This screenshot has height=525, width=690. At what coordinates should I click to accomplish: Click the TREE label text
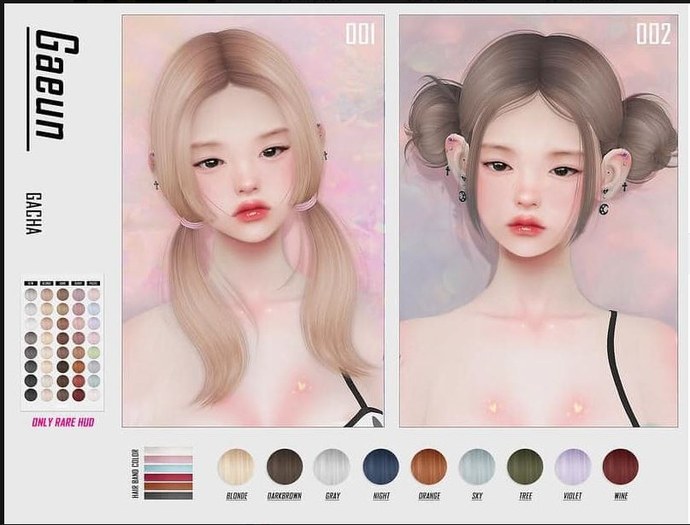click(x=525, y=496)
